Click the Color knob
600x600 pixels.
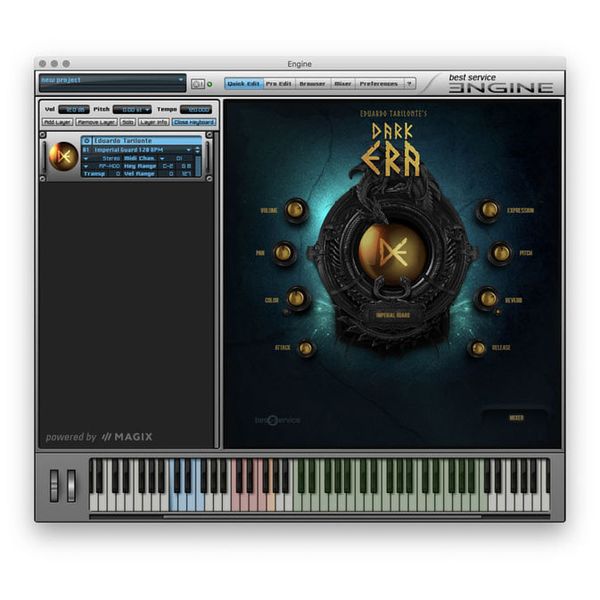[x=297, y=298]
